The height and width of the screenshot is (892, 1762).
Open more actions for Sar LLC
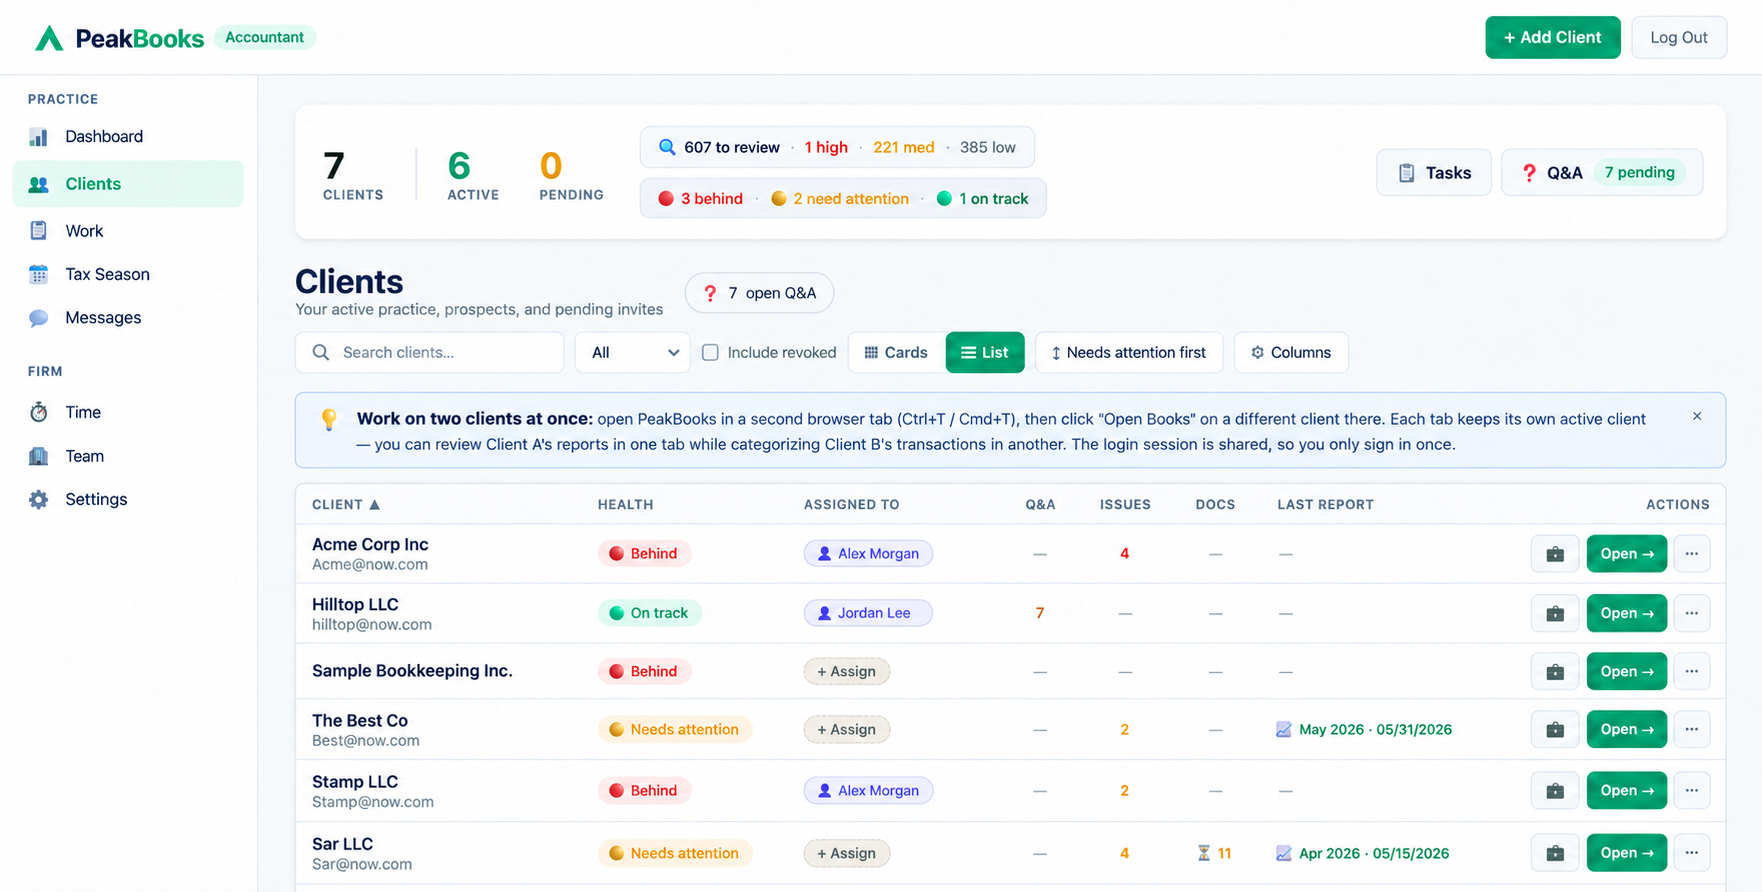1692,853
